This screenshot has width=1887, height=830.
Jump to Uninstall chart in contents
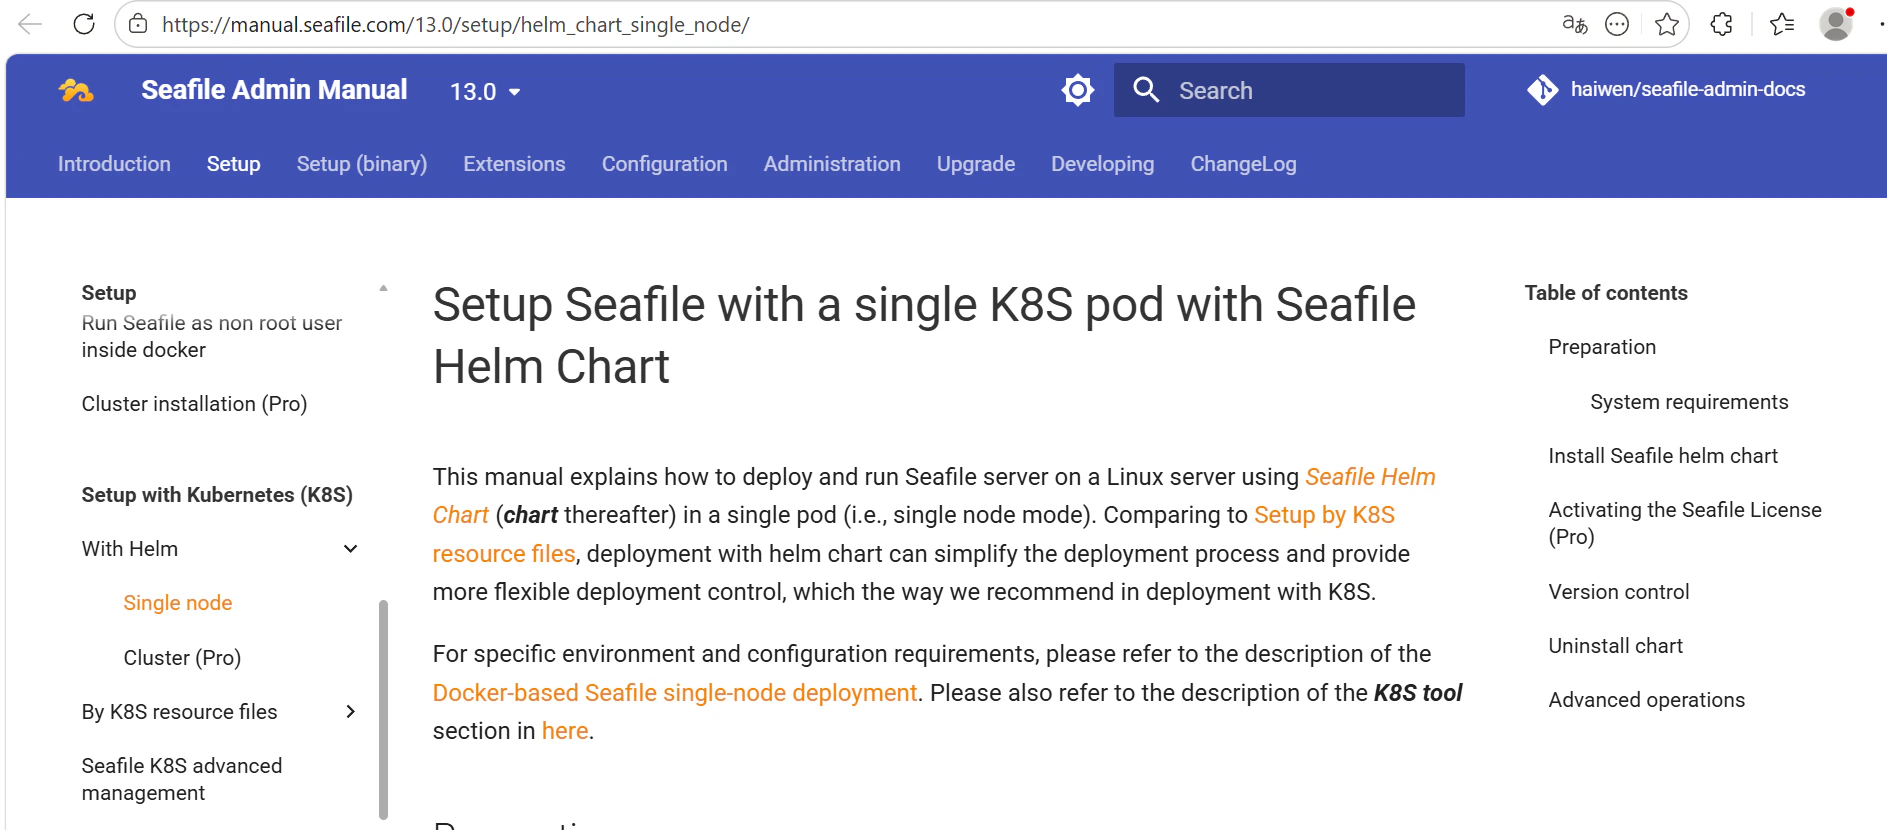(1615, 646)
